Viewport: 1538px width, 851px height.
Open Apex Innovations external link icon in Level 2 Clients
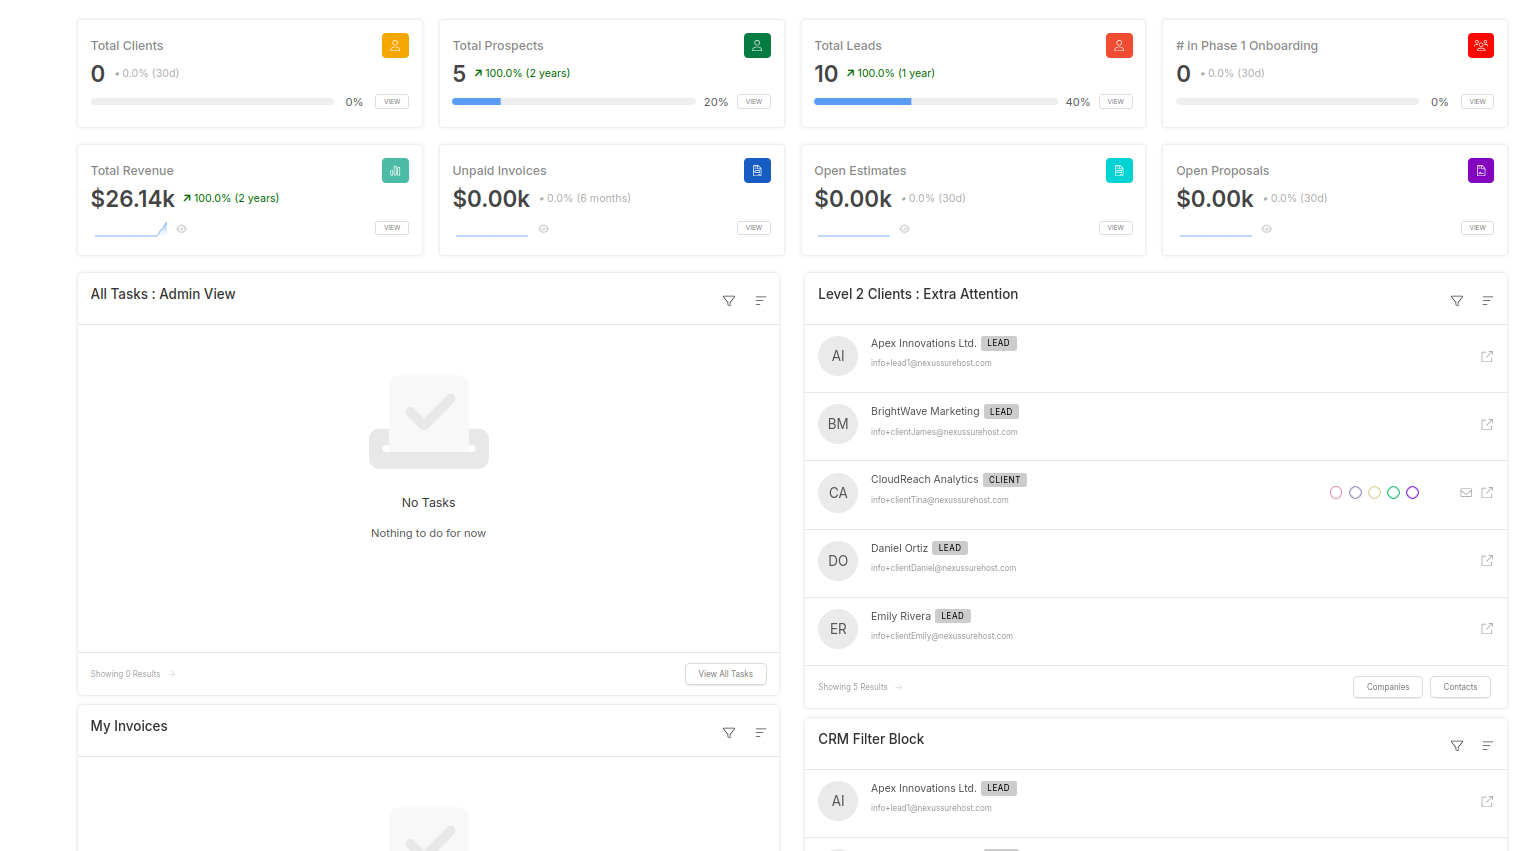tap(1487, 357)
